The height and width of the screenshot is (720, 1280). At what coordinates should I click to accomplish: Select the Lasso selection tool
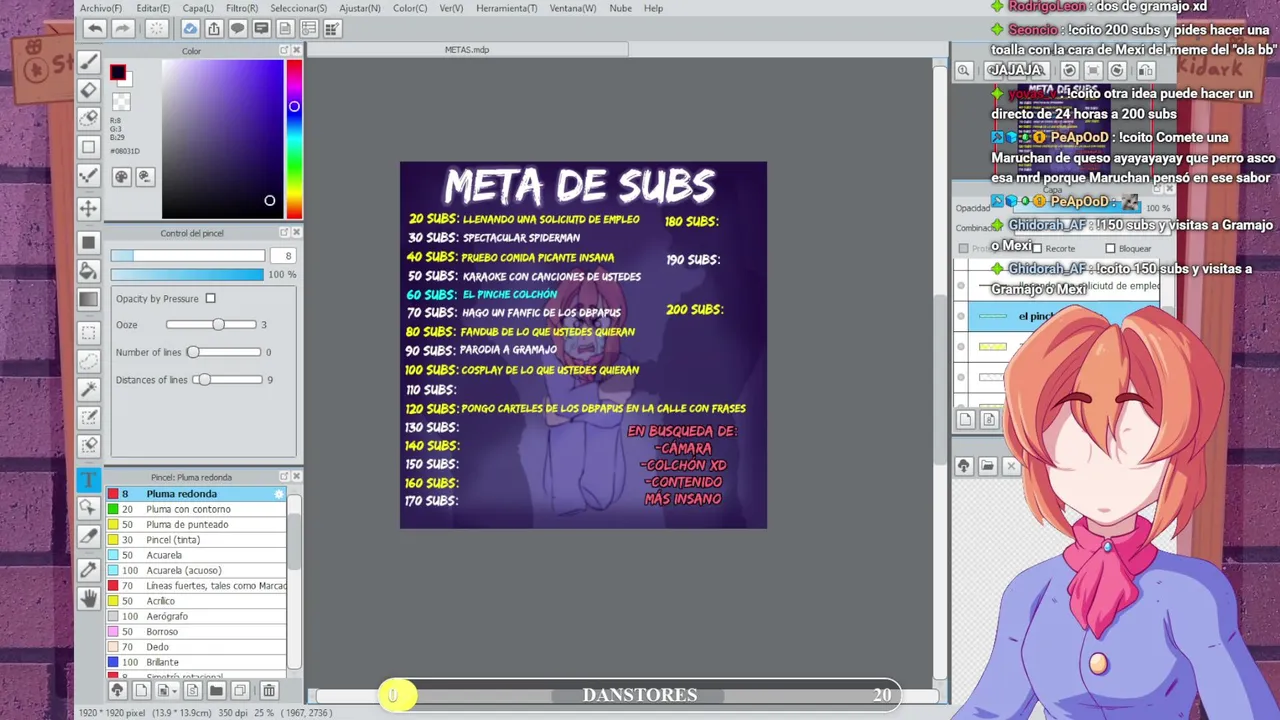coord(88,361)
